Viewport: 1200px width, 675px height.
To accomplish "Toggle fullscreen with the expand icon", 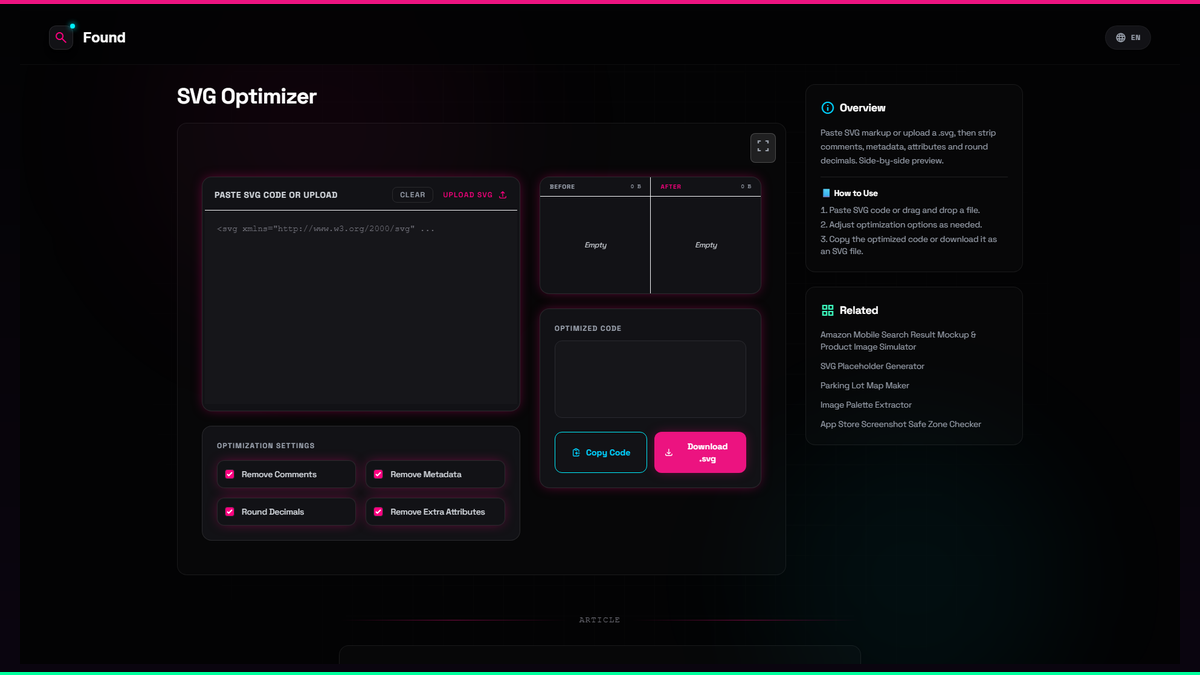I will tap(763, 147).
